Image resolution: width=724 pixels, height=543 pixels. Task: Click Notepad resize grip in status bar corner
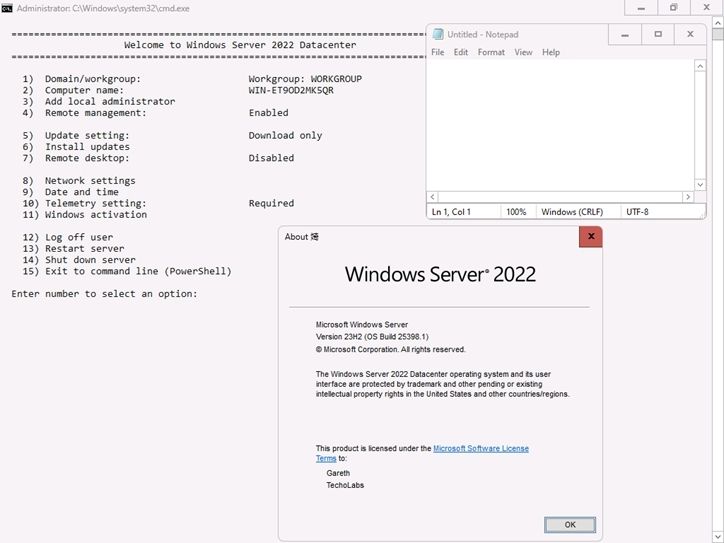tap(703, 215)
